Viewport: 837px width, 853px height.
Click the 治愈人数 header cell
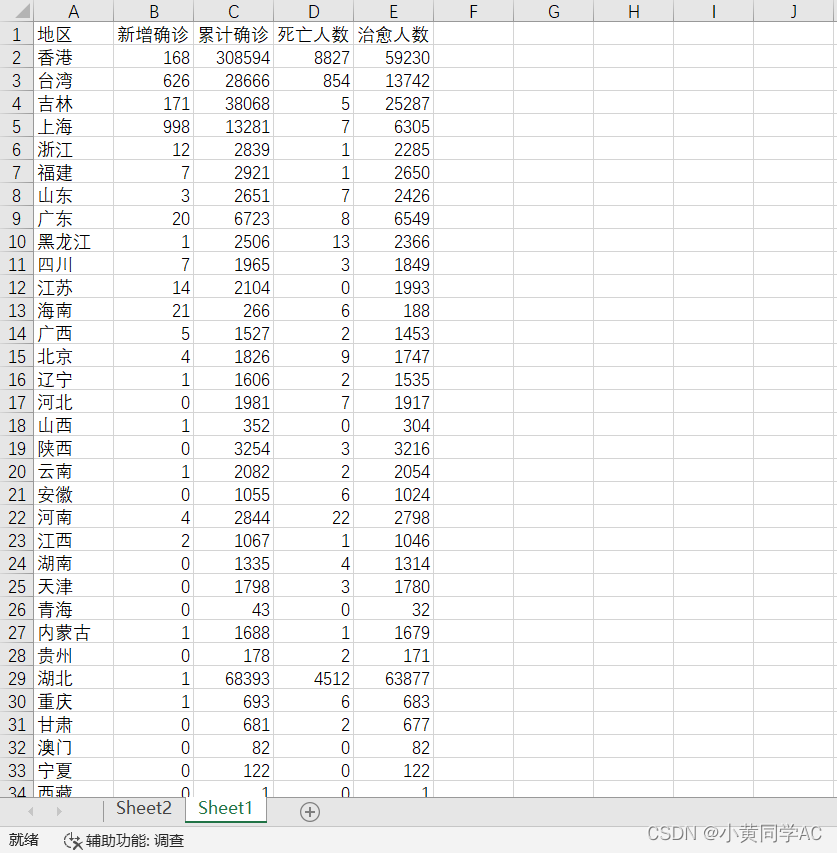coord(393,34)
